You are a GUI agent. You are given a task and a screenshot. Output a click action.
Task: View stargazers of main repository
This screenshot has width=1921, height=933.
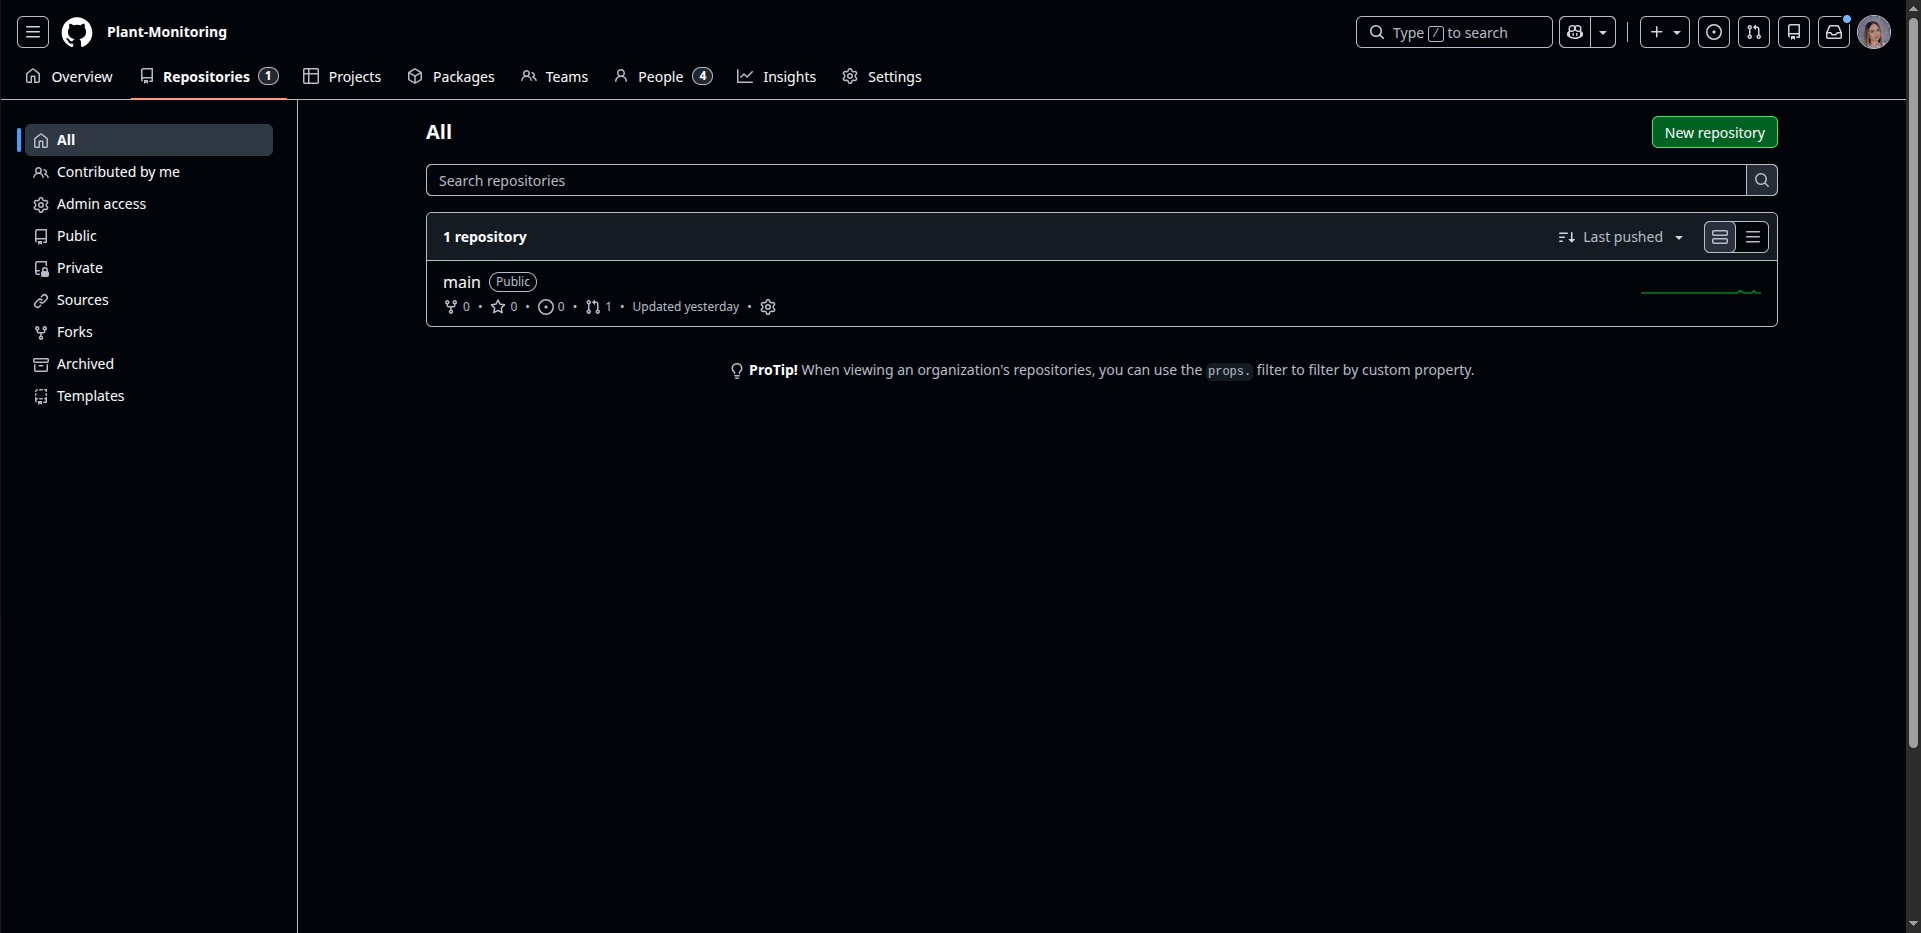[x=504, y=307]
